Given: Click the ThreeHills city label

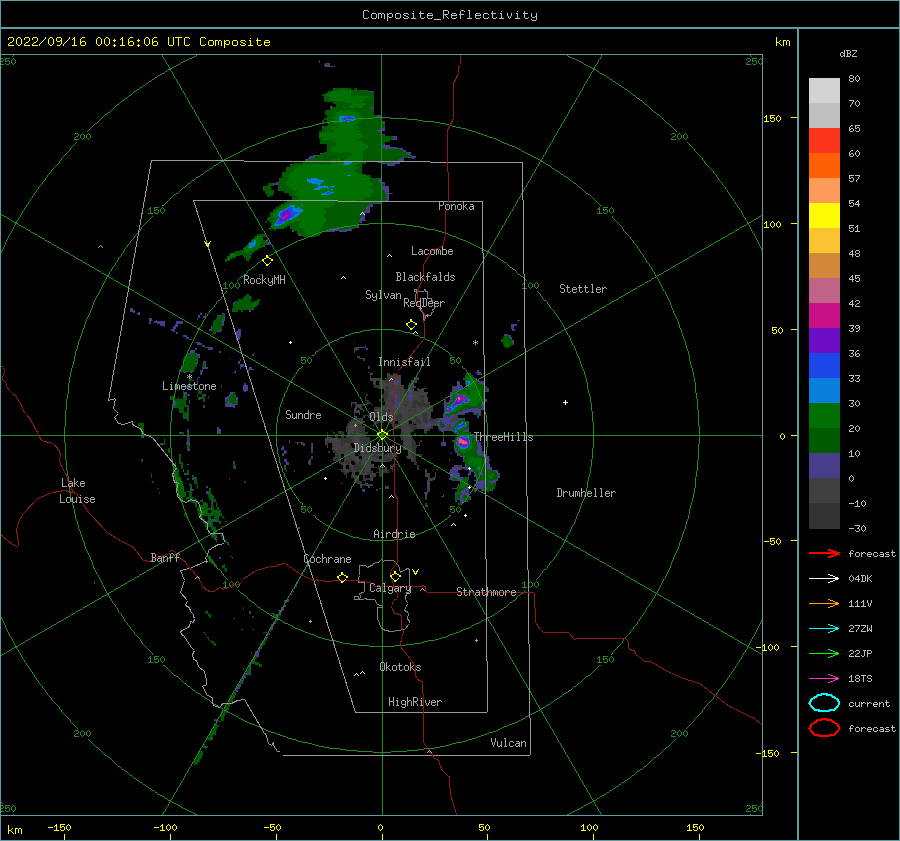Looking at the screenshot, I should 503,437.
